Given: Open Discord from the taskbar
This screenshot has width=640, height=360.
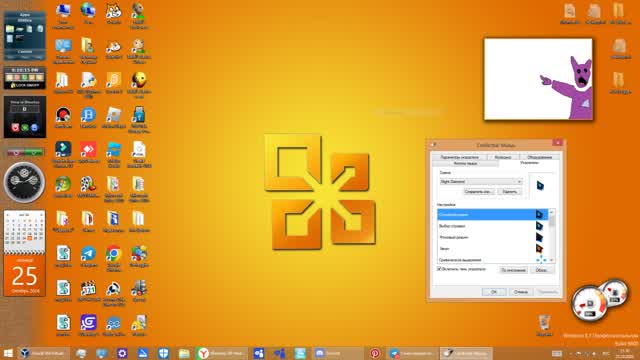Looking at the screenshot, I should click(x=338, y=353).
